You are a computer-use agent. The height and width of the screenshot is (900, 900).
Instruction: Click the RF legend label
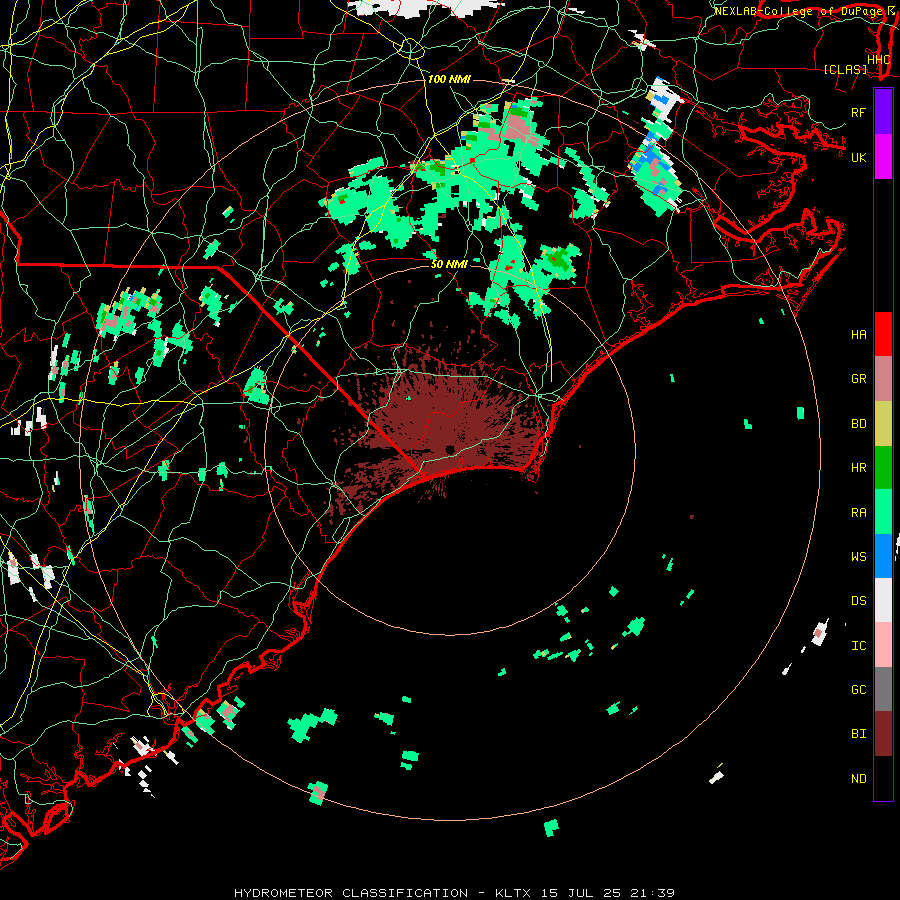click(859, 112)
